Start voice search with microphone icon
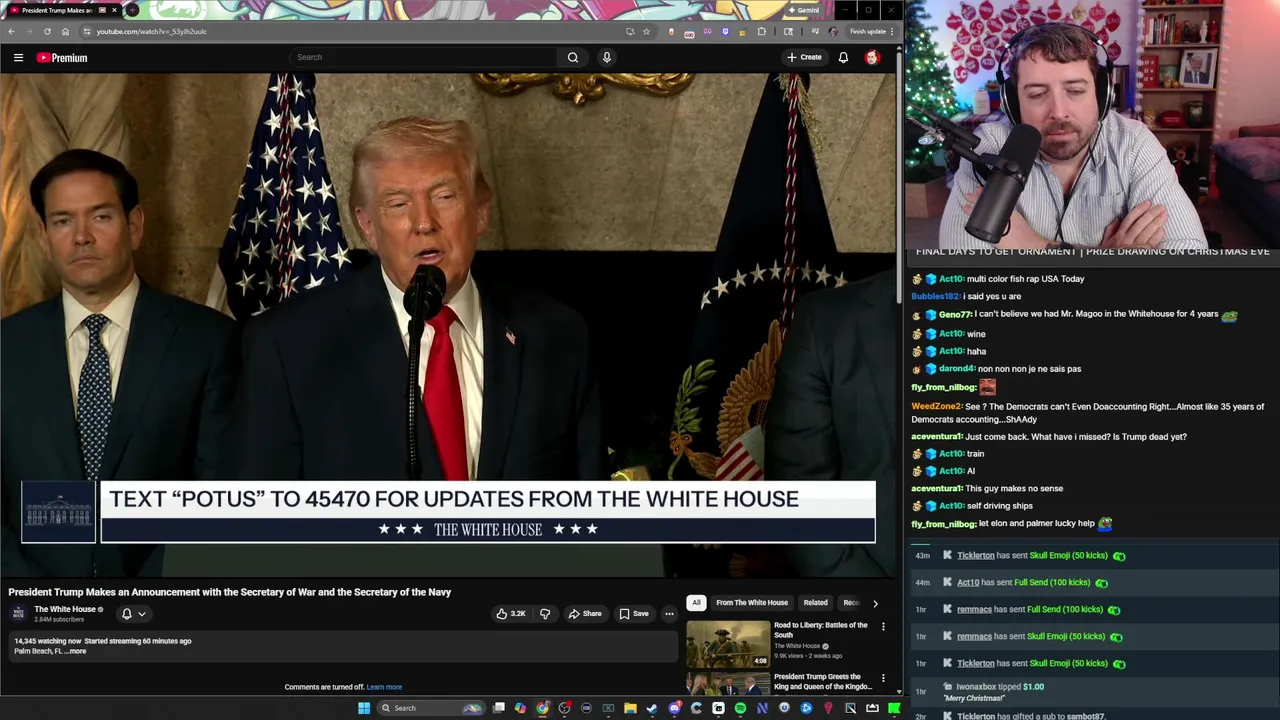This screenshot has width=1280, height=720. click(x=606, y=57)
